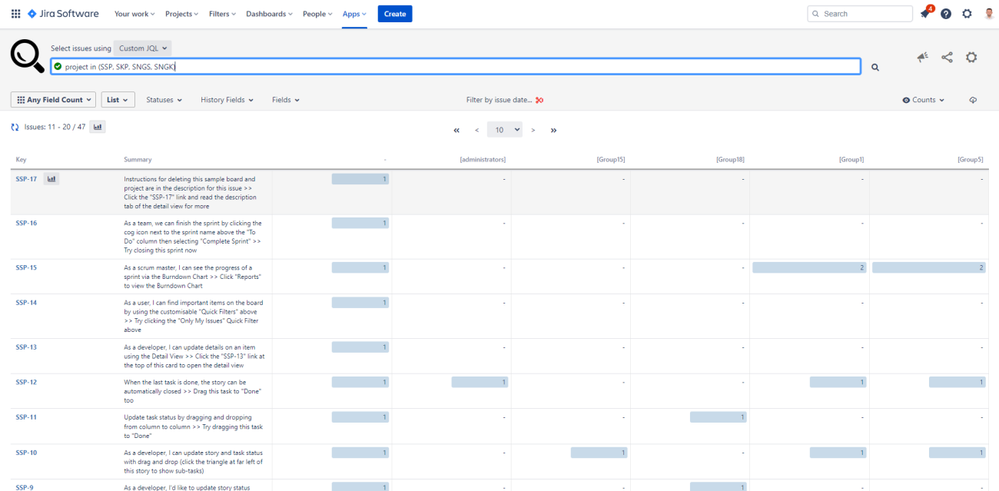Screen dimensions: 999x491
Task: Expand the Fields dropdown
Action: pos(285,100)
